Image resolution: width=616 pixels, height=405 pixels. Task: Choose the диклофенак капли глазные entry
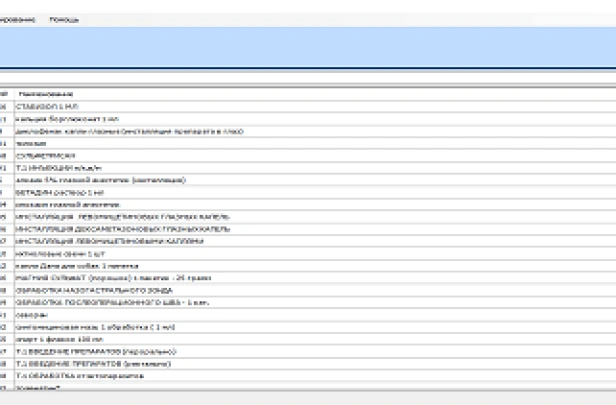point(122,131)
